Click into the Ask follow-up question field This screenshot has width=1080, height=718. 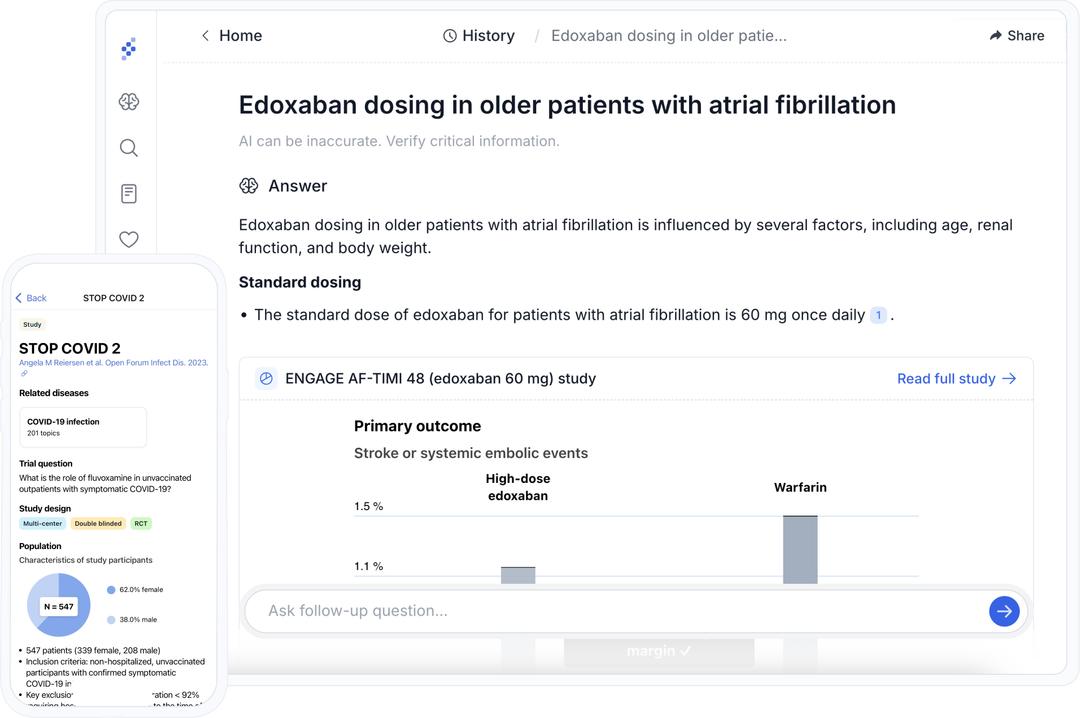coord(610,611)
